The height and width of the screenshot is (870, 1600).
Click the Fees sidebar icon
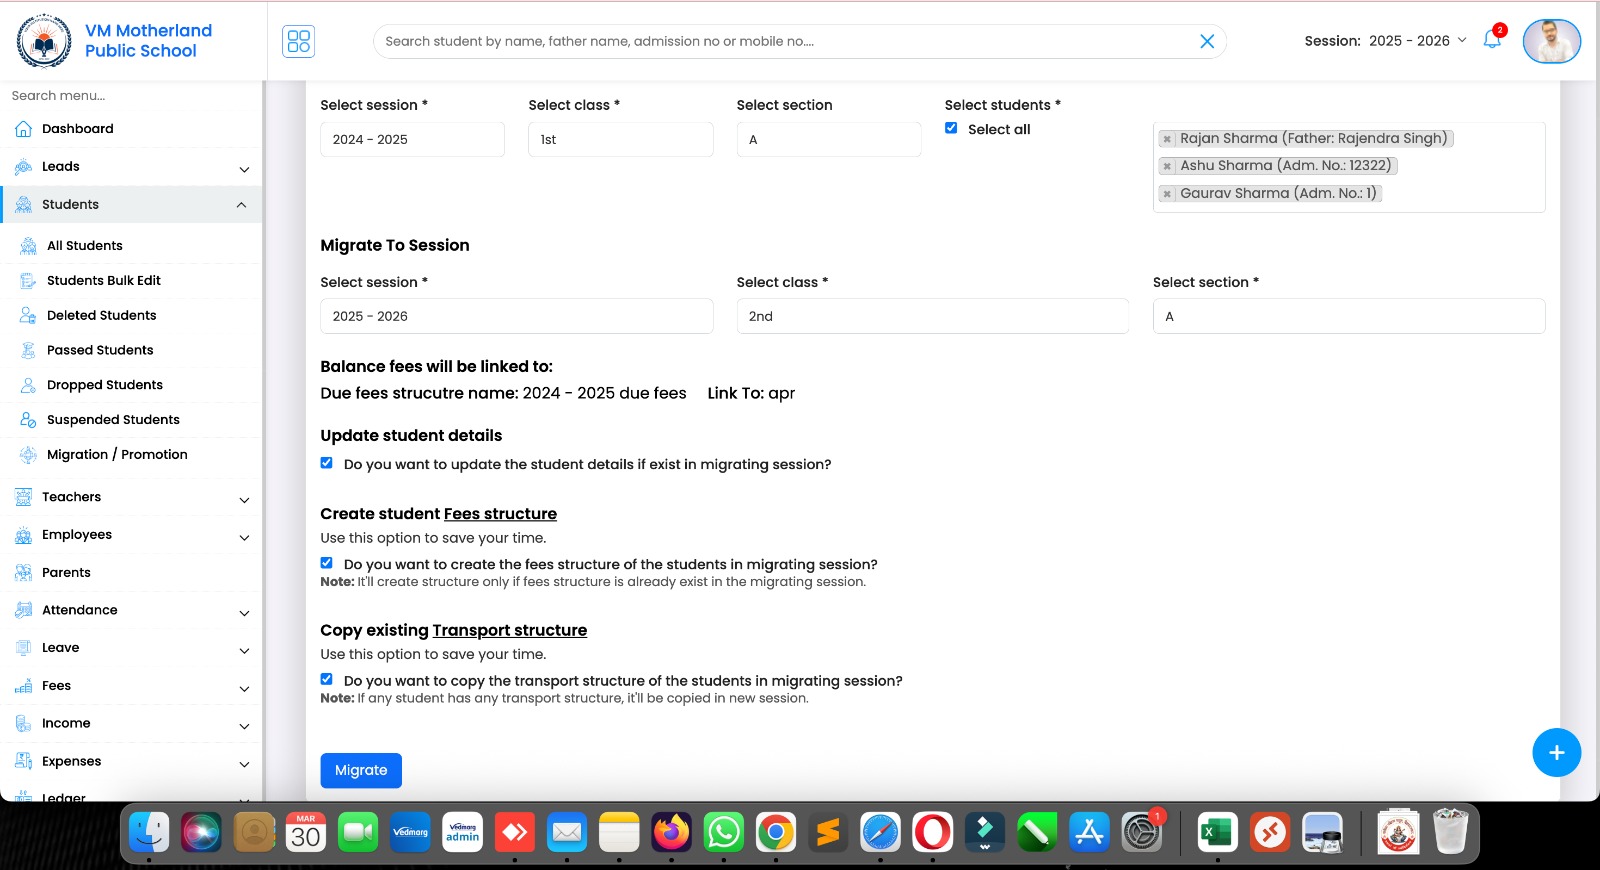click(24, 686)
